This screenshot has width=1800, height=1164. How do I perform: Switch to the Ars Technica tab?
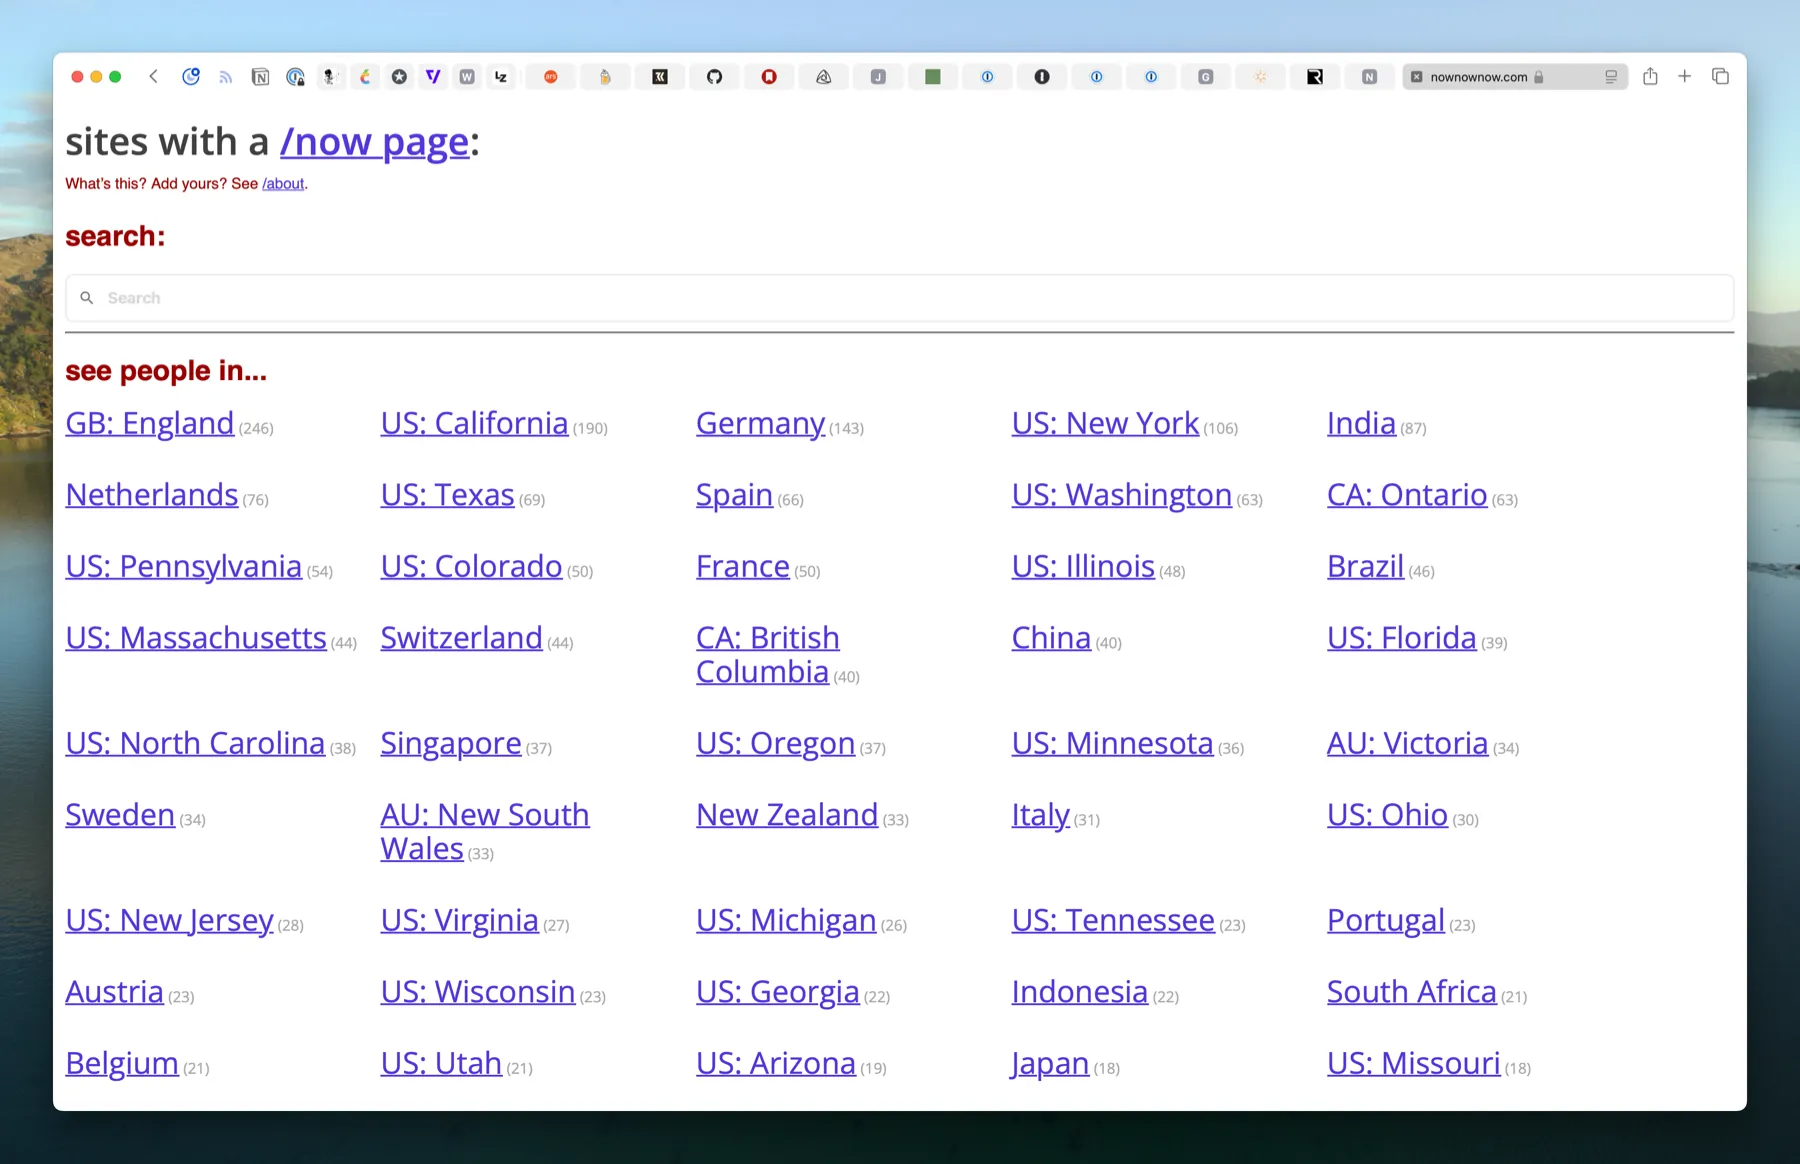coord(550,77)
